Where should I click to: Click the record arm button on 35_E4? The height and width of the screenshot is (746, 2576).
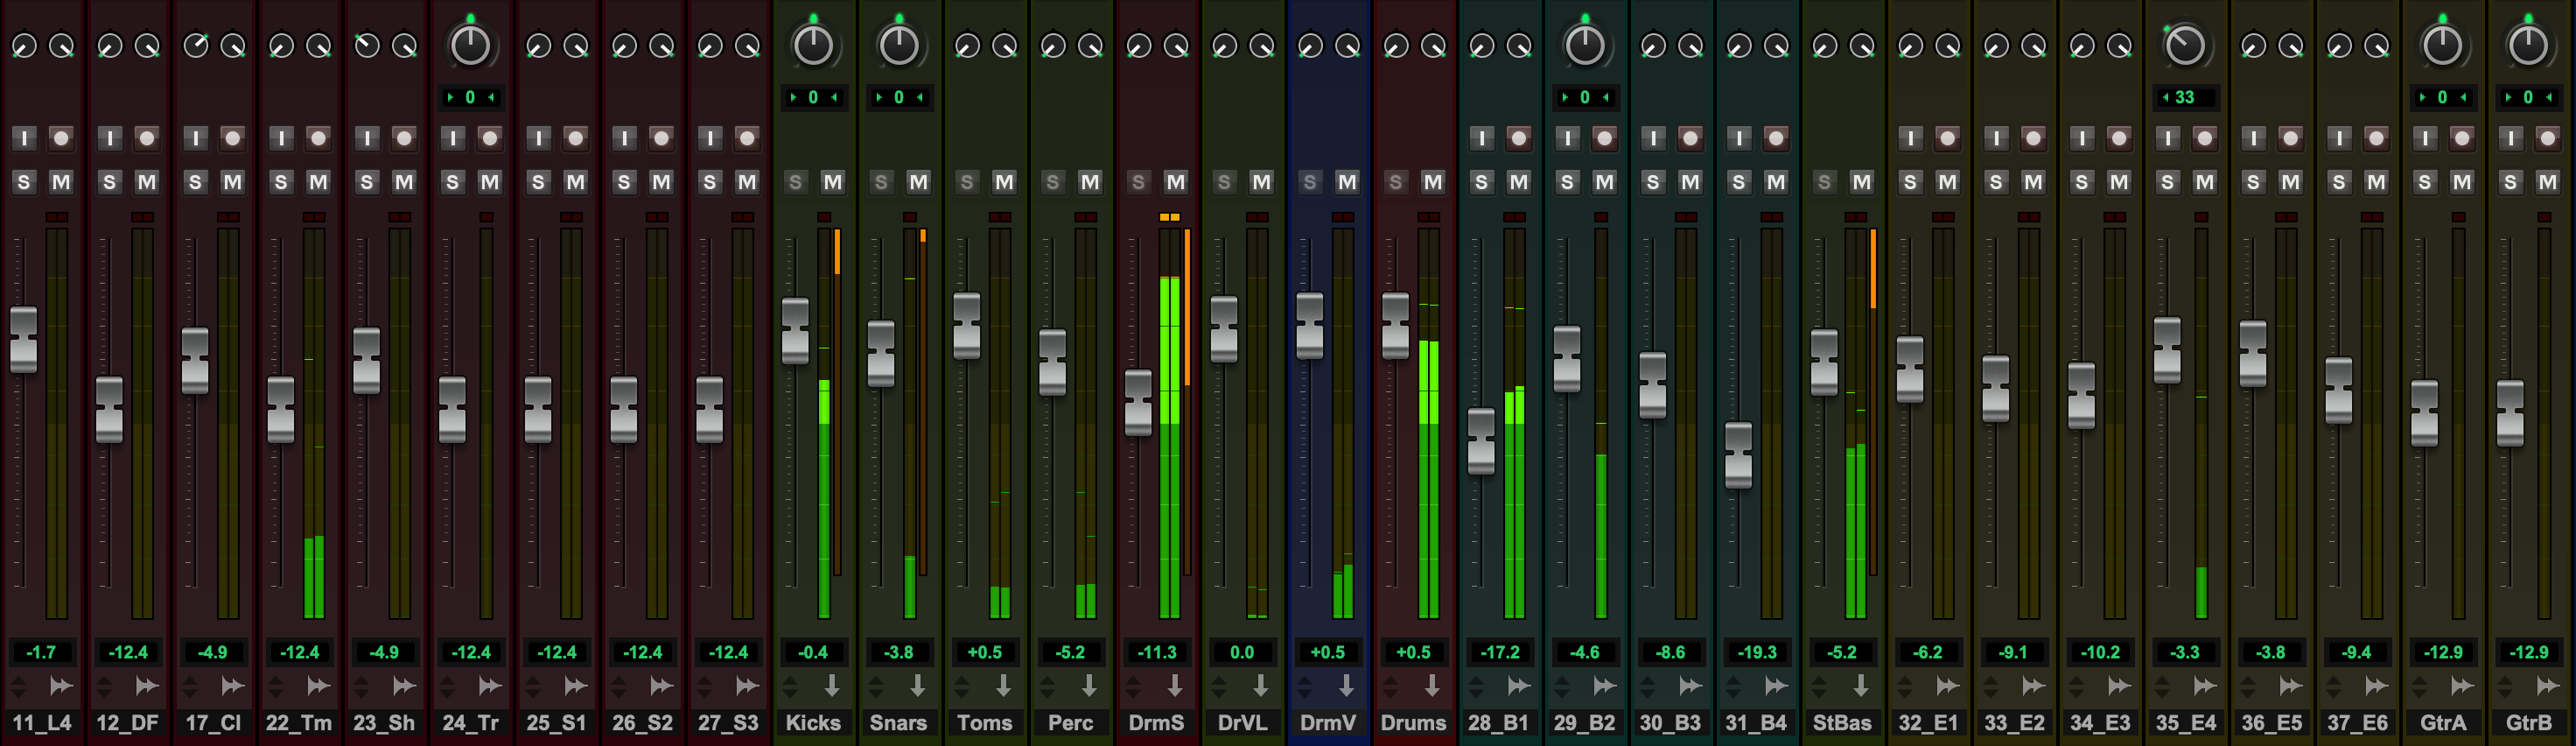pyautogui.click(x=2204, y=138)
